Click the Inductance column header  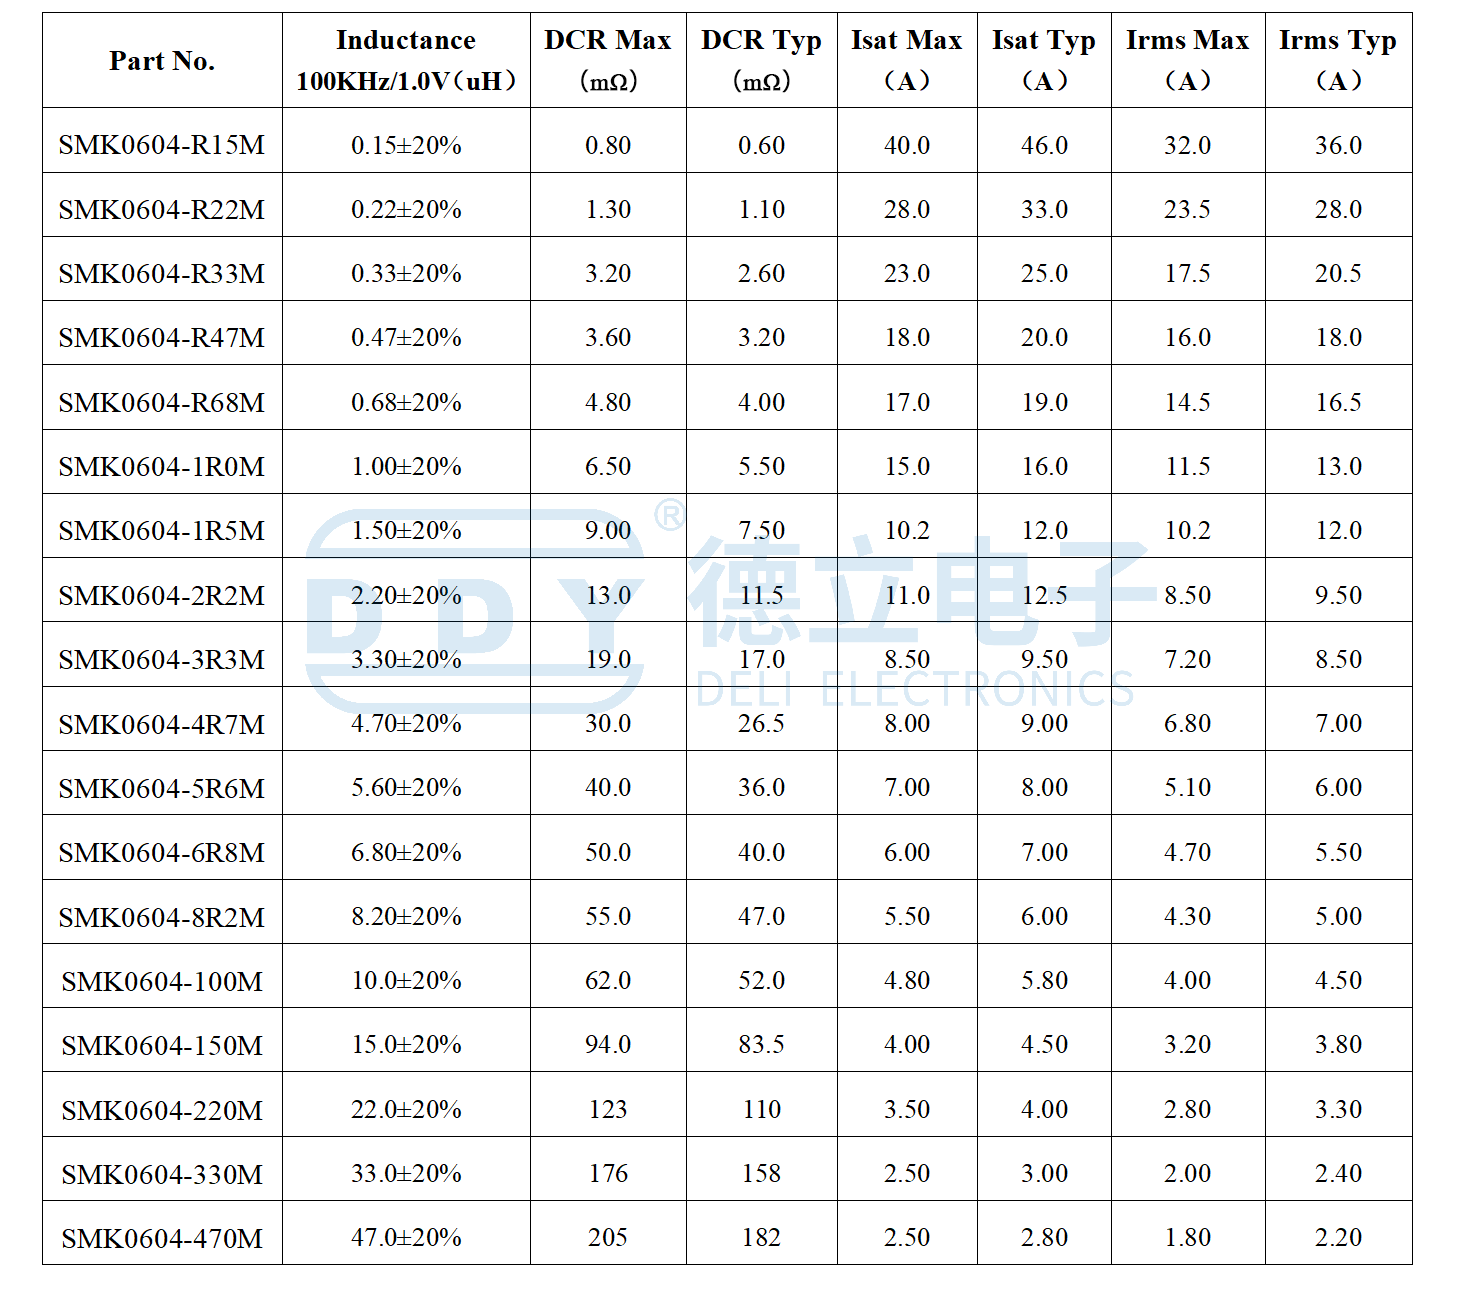[406, 60]
